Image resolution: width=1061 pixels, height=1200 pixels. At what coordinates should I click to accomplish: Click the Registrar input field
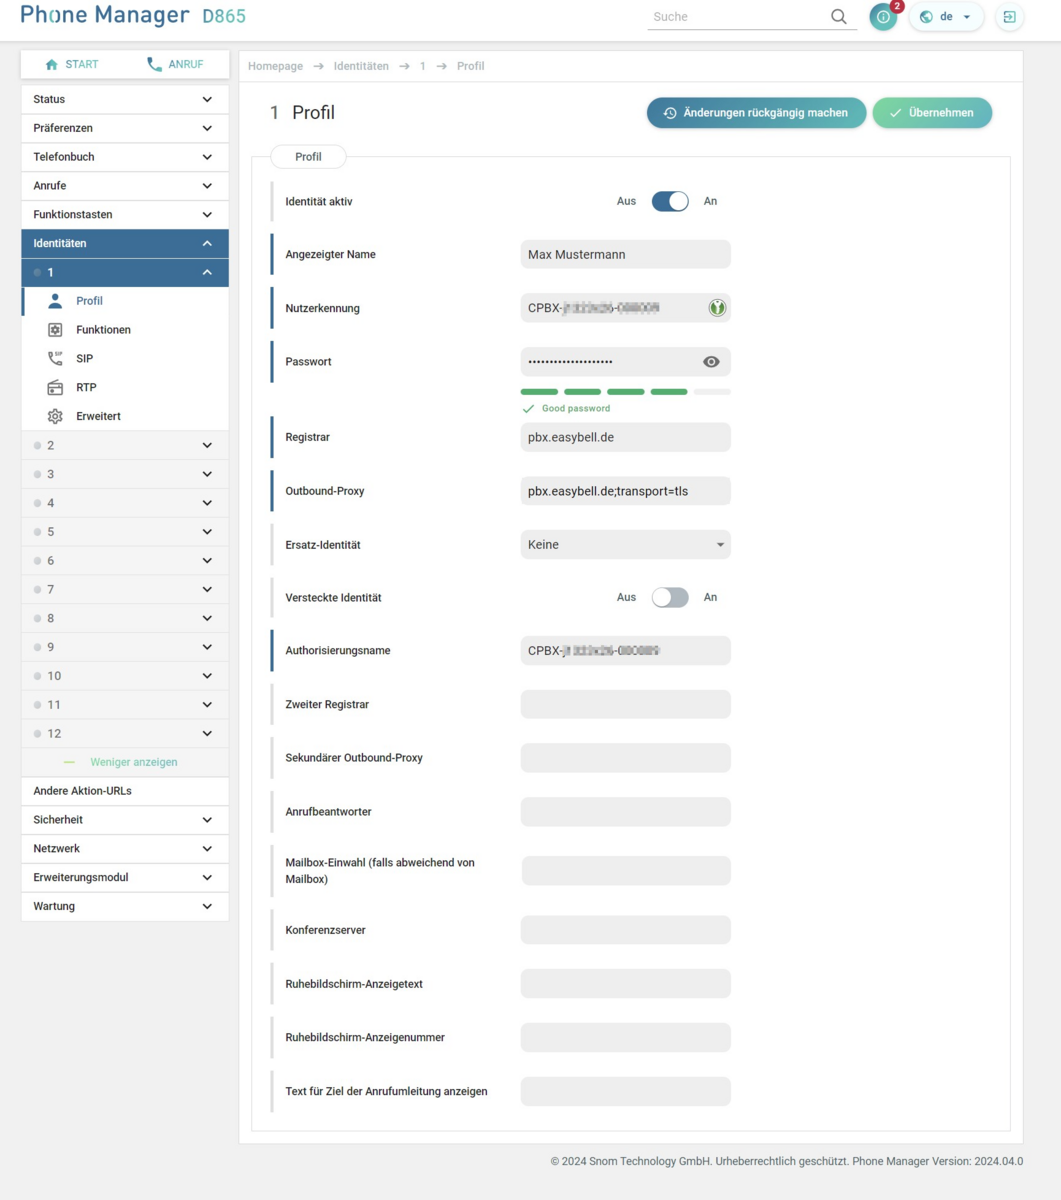pyautogui.click(x=625, y=438)
